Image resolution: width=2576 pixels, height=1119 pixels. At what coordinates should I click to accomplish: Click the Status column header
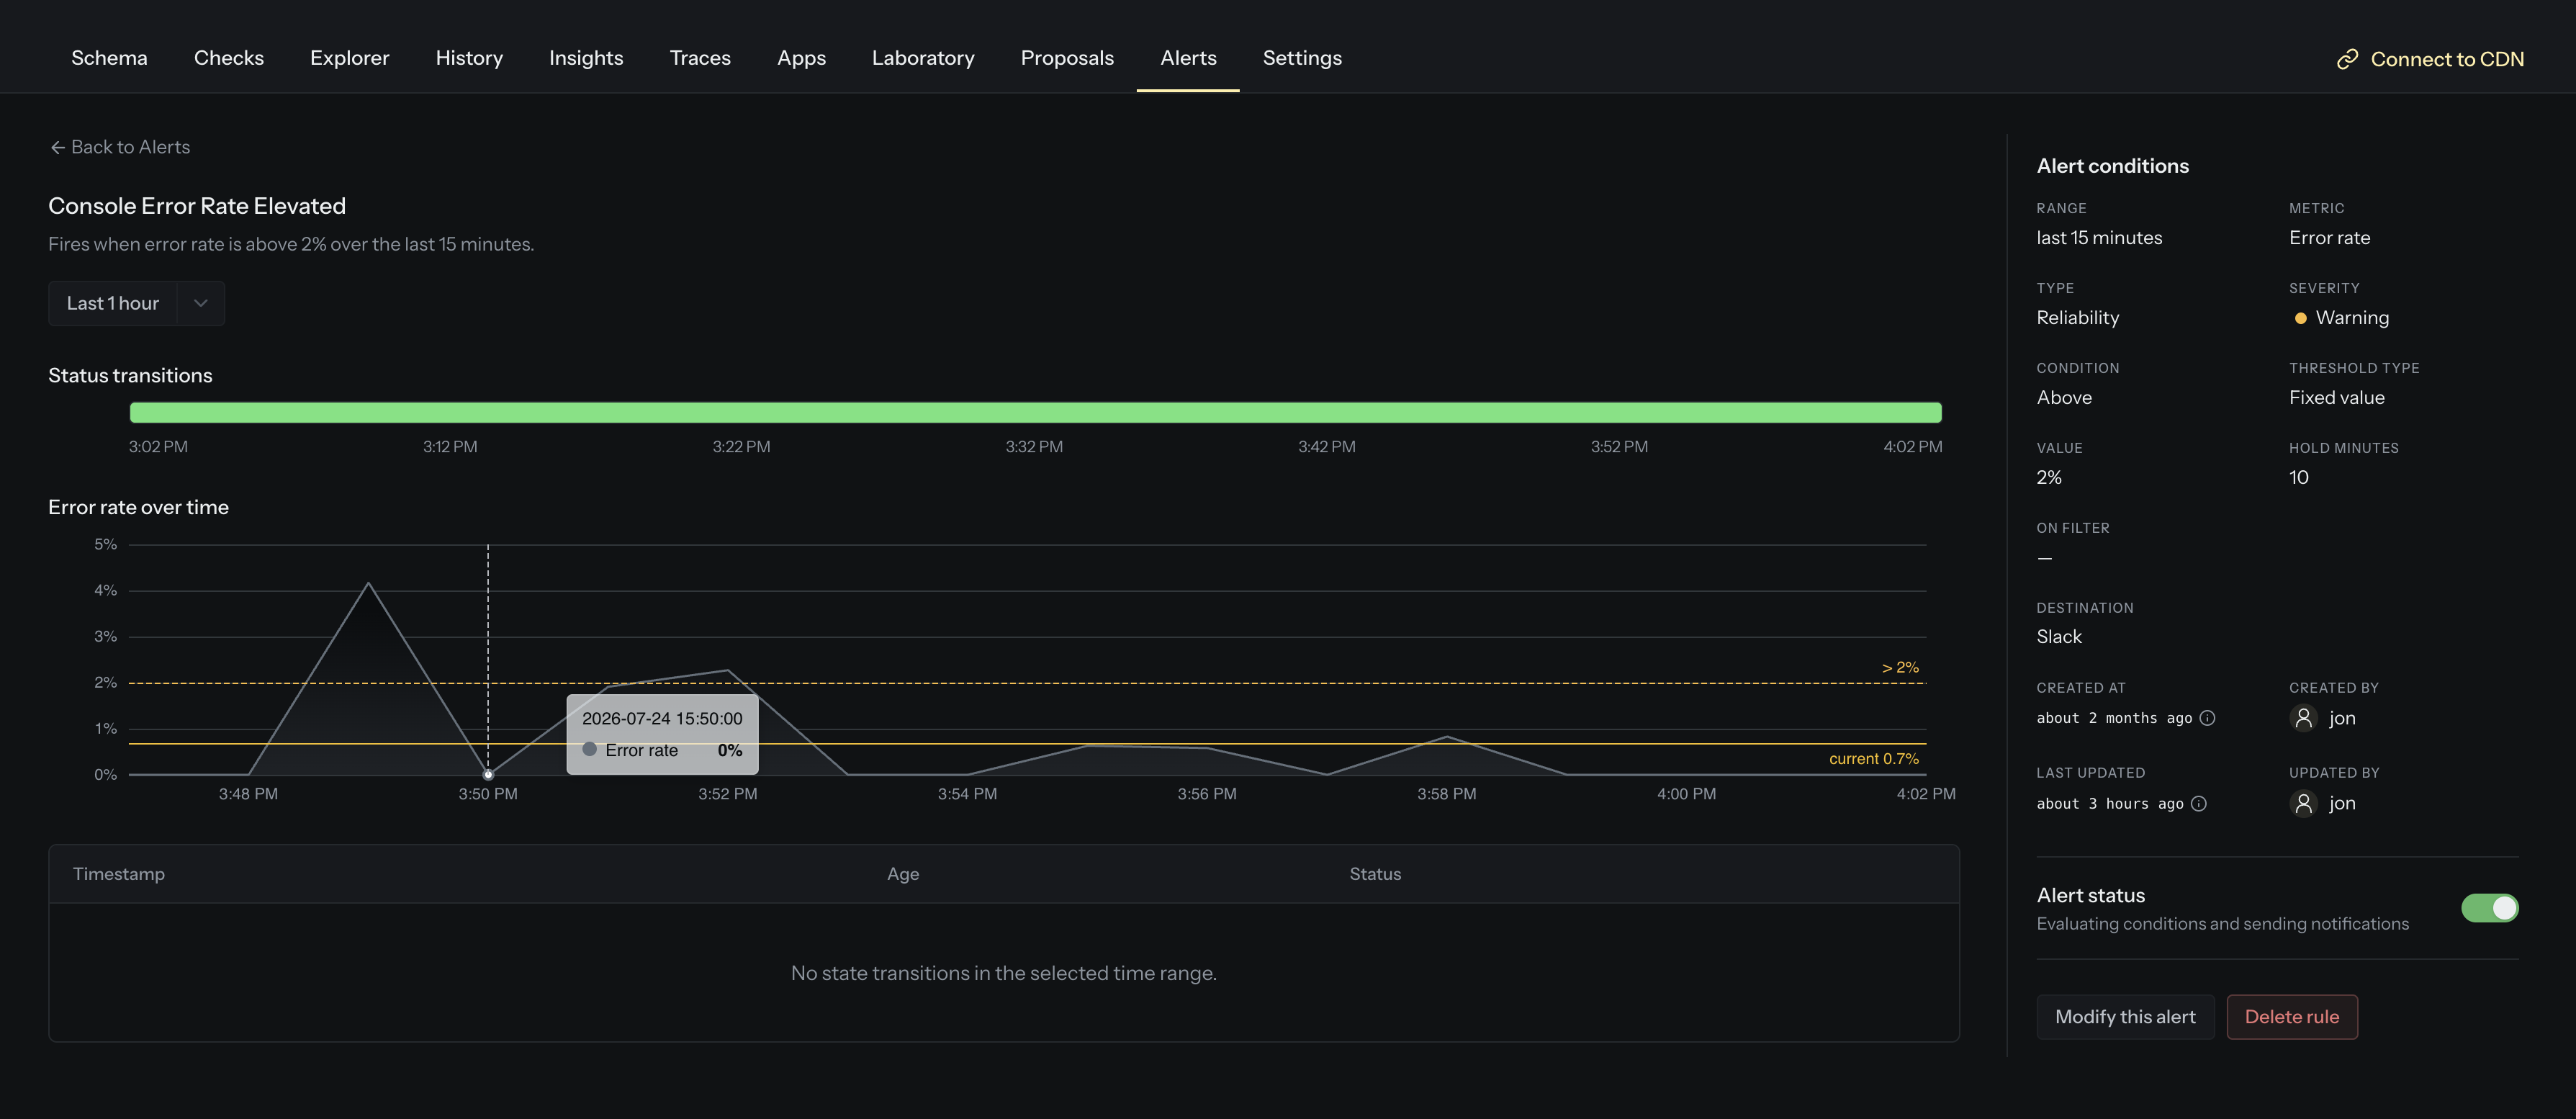point(1375,874)
